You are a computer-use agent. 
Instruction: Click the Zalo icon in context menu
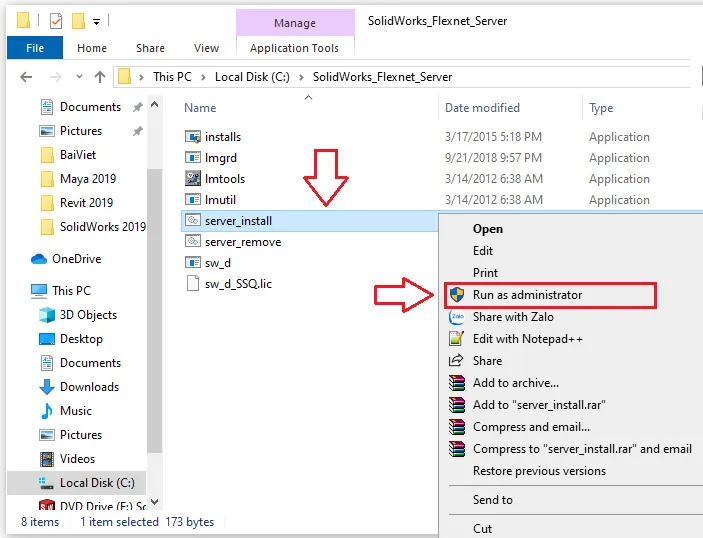(457, 317)
